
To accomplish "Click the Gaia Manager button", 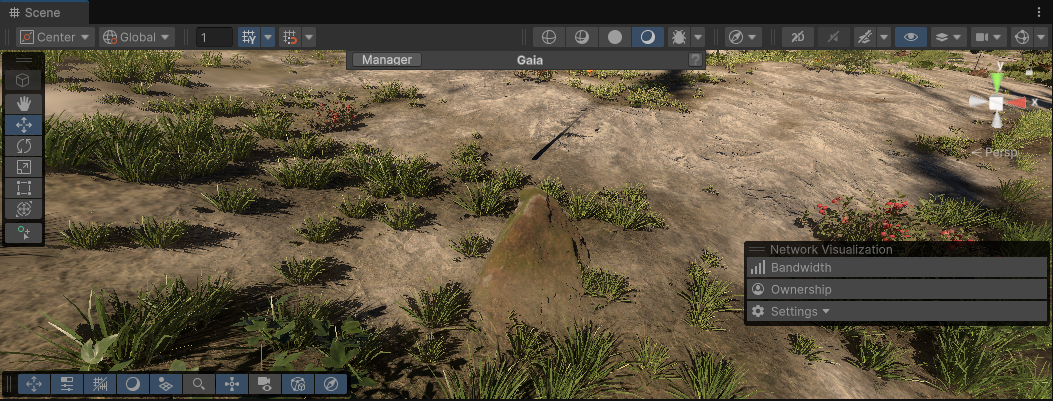I will pyautogui.click(x=387, y=60).
